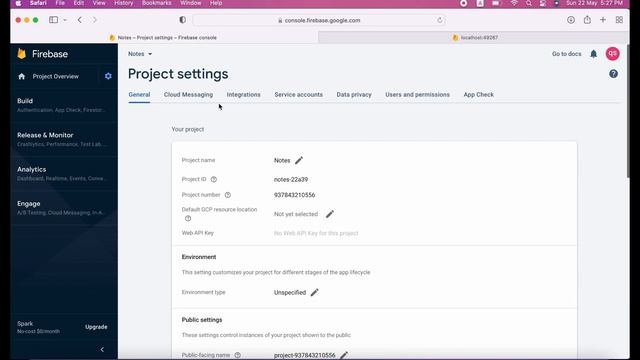Edit environment type pencil icon
Viewport: 640px width, 360px height.
coord(314,292)
